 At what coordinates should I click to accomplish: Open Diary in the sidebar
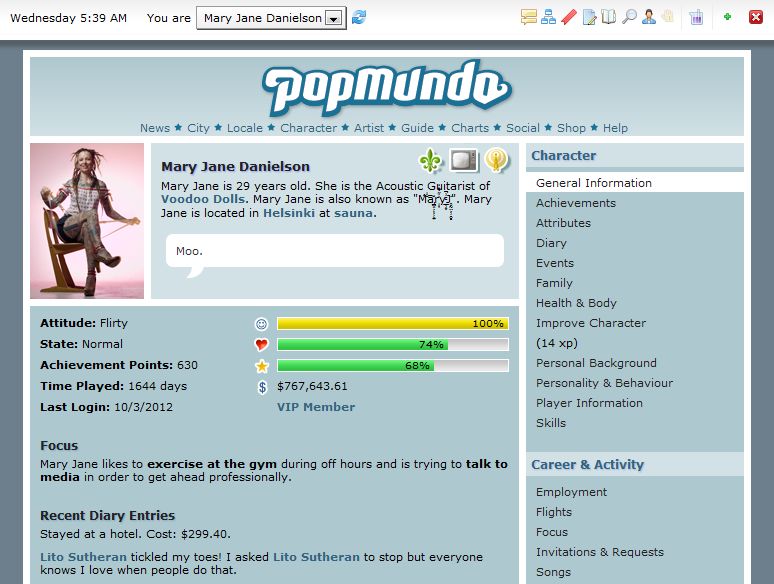551,243
